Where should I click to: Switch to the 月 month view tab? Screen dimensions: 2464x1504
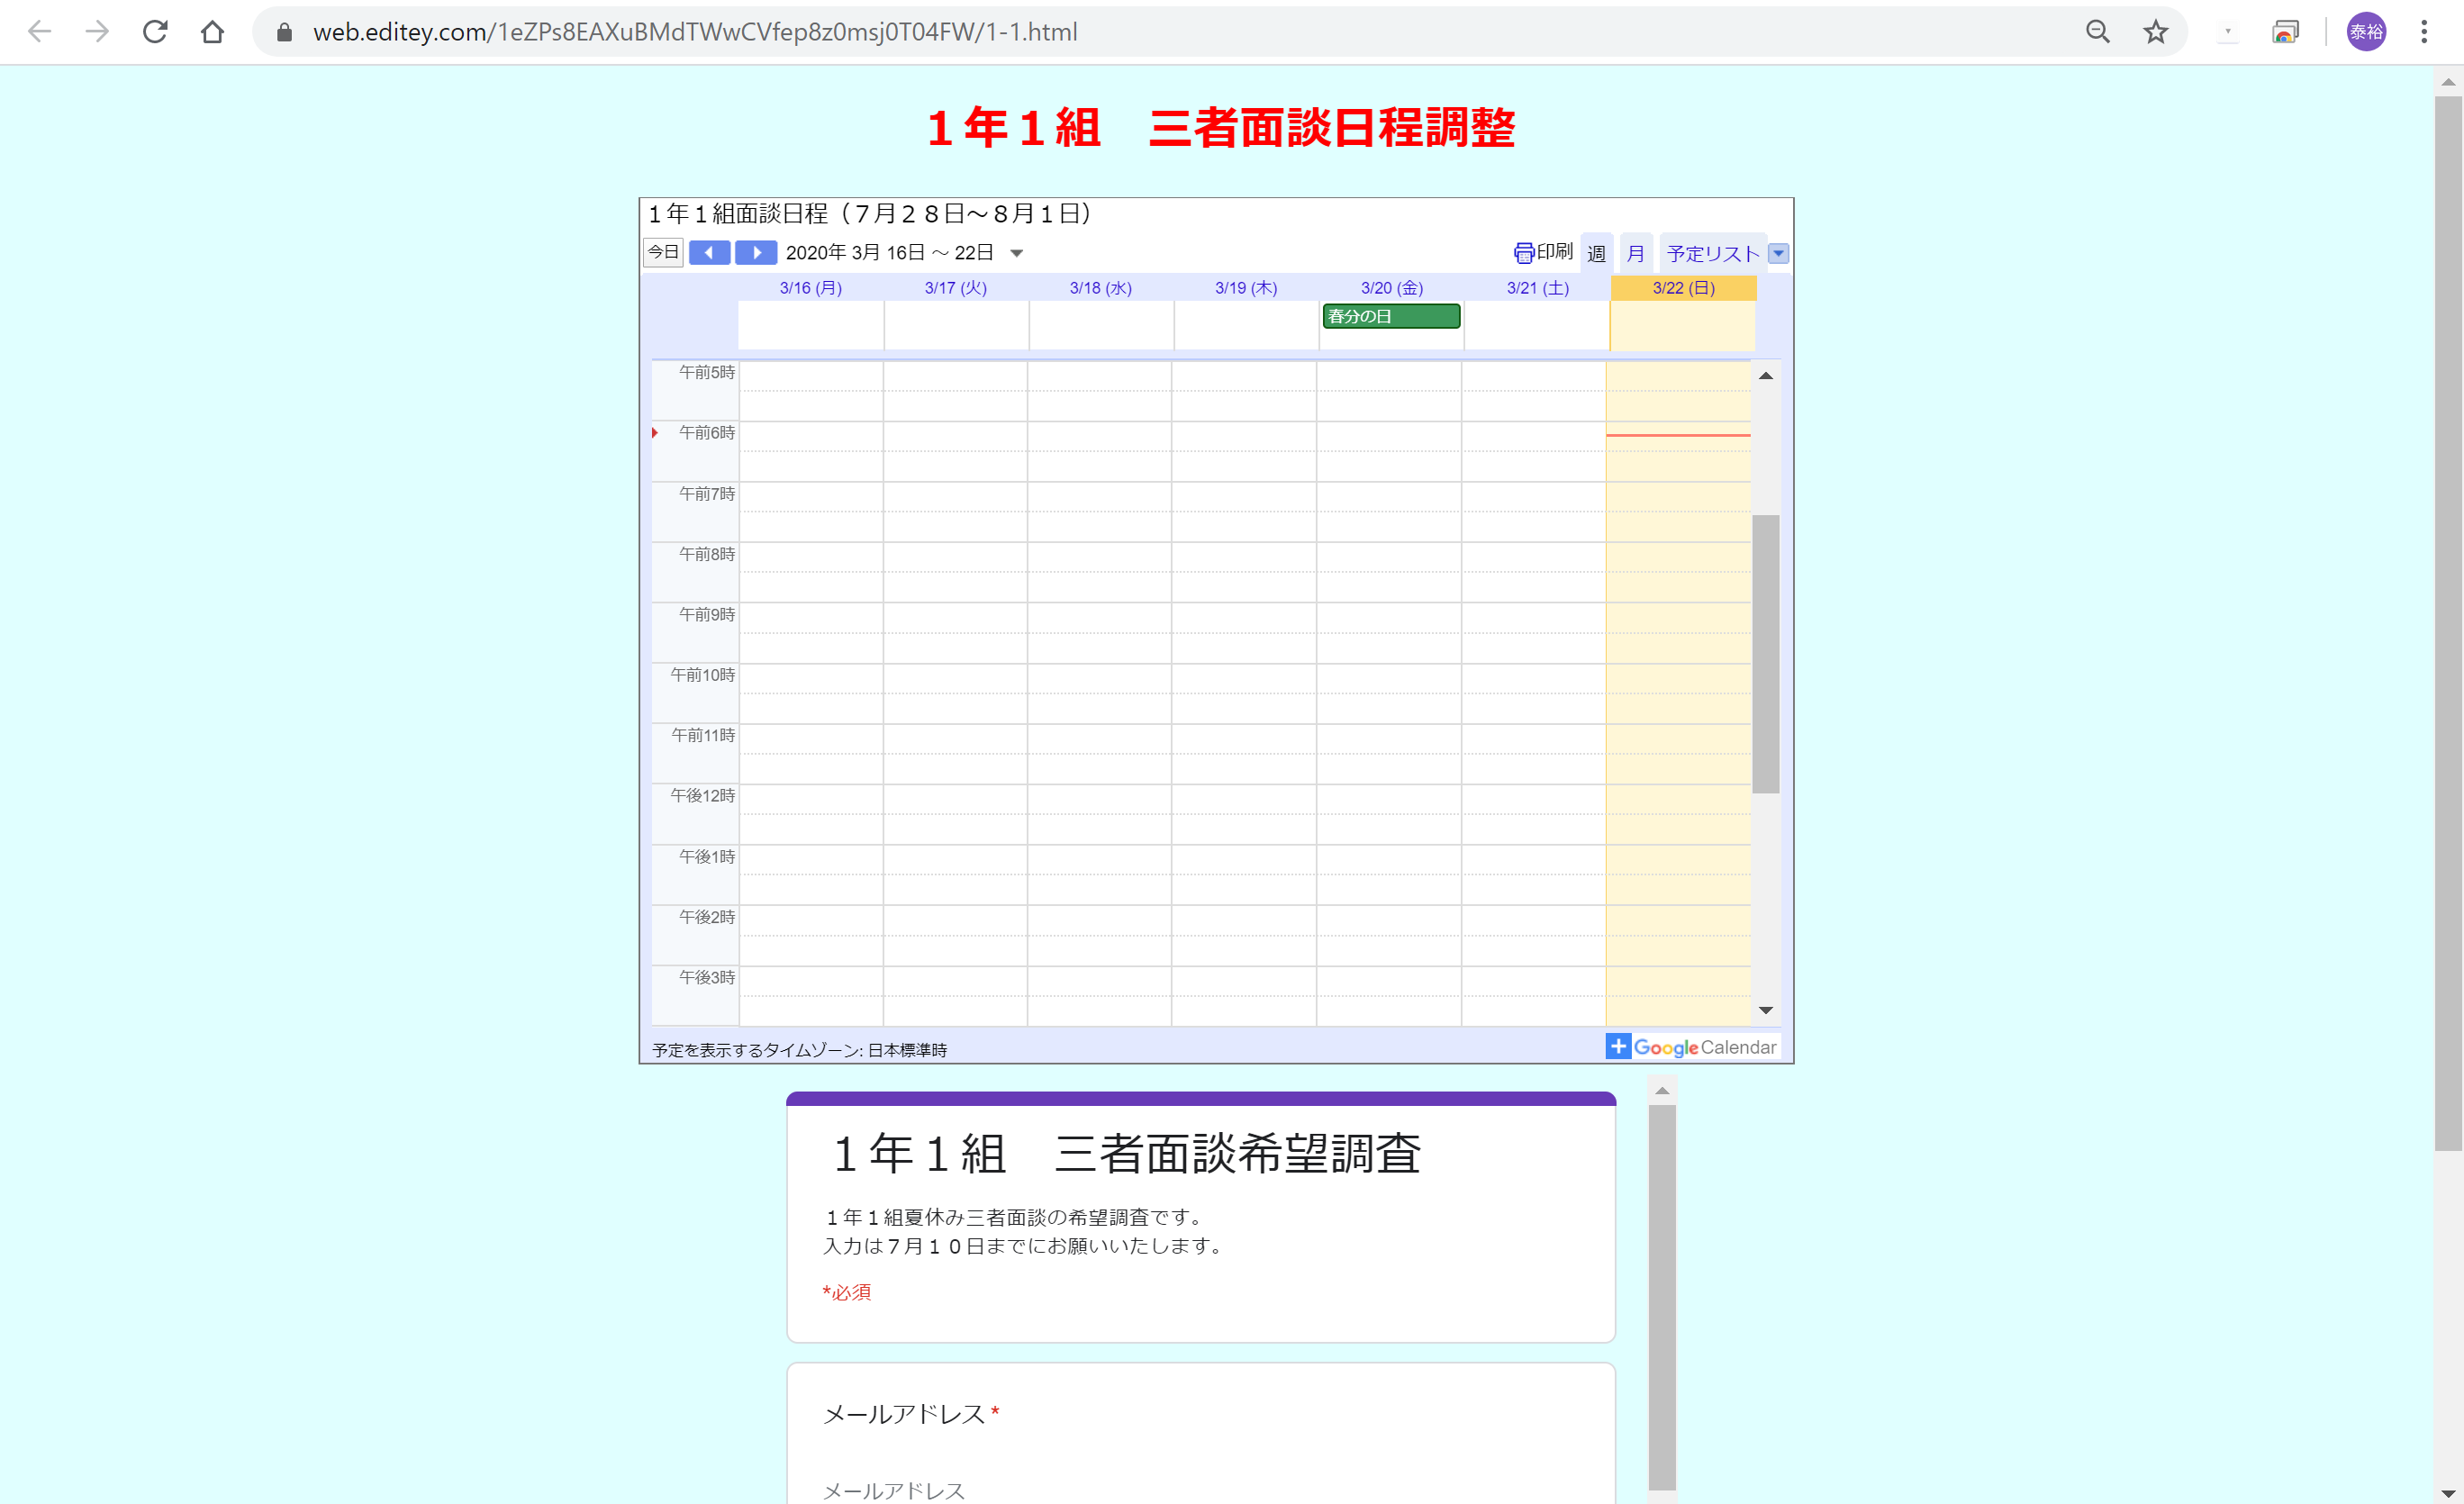(x=1635, y=254)
